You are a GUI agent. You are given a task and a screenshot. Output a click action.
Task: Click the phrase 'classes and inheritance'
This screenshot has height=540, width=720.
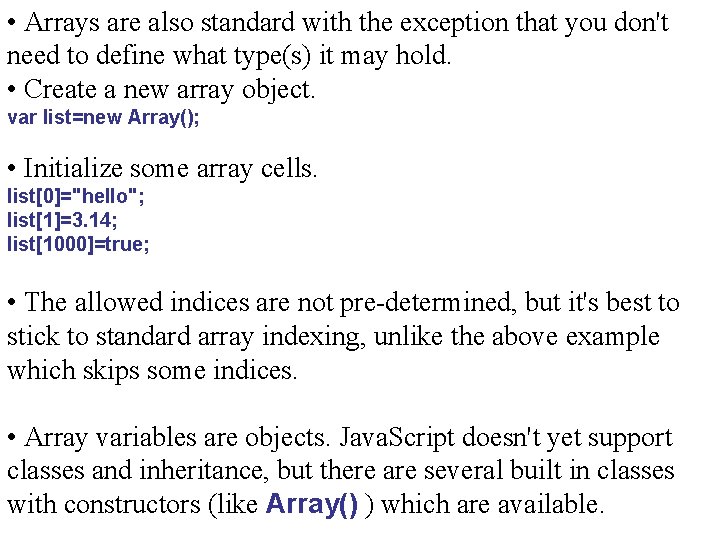[137, 471]
